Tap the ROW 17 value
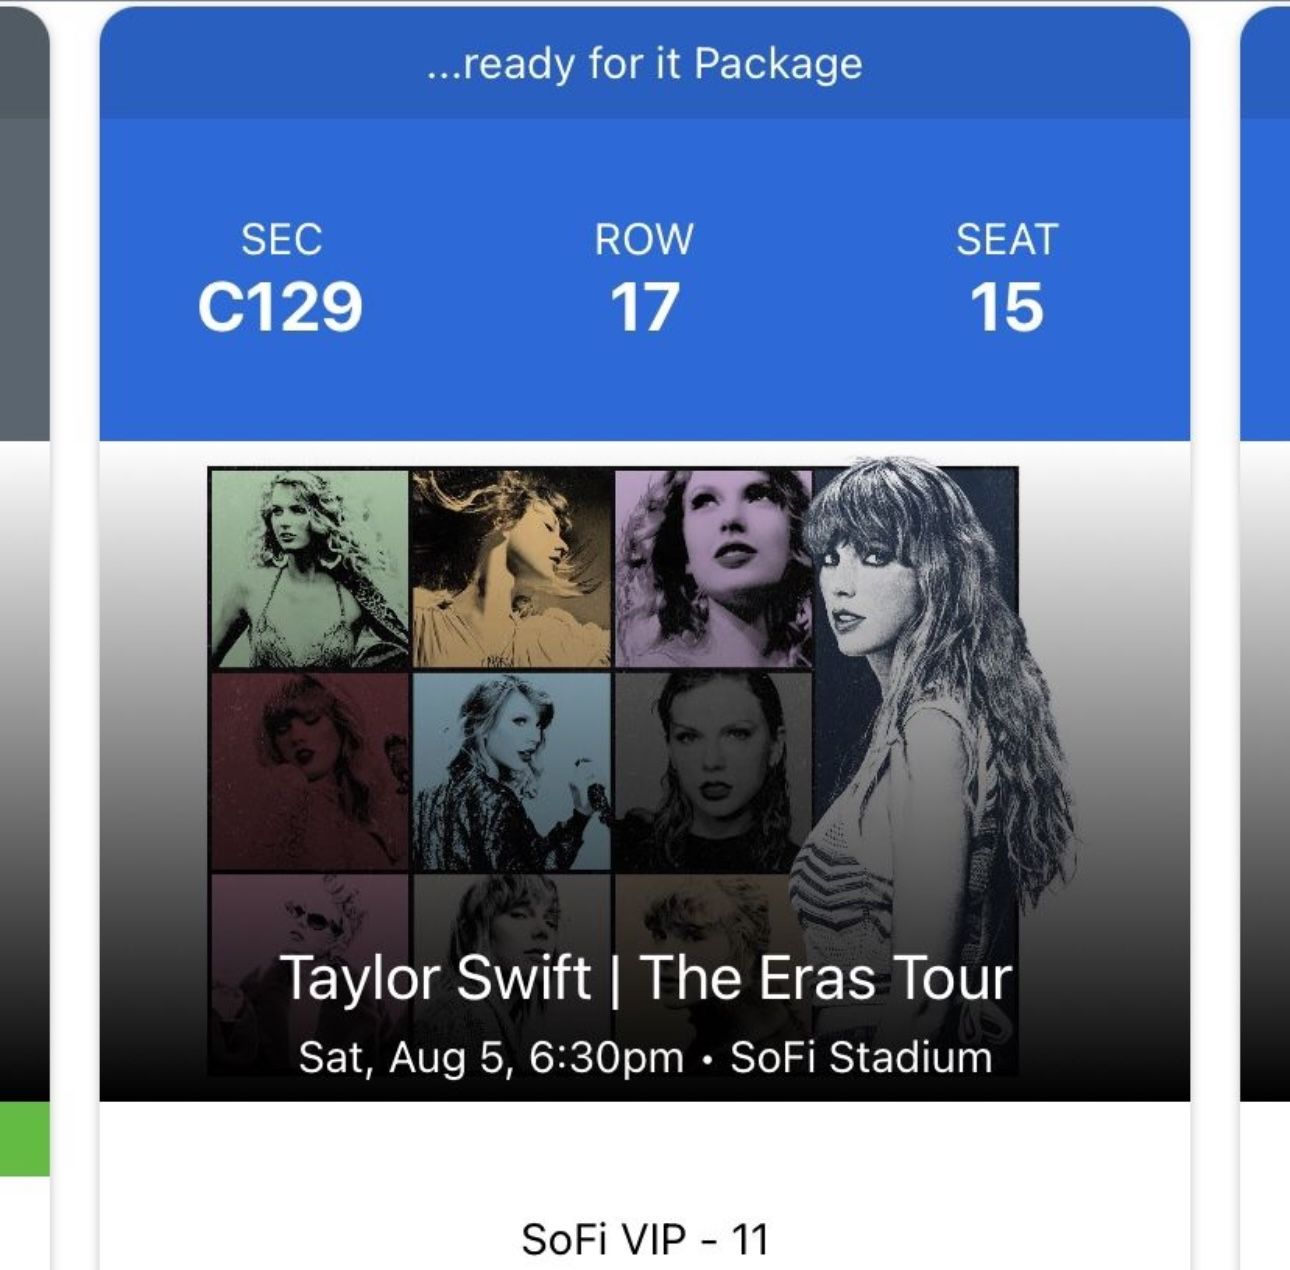The width and height of the screenshot is (1290, 1270). (x=644, y=306)
